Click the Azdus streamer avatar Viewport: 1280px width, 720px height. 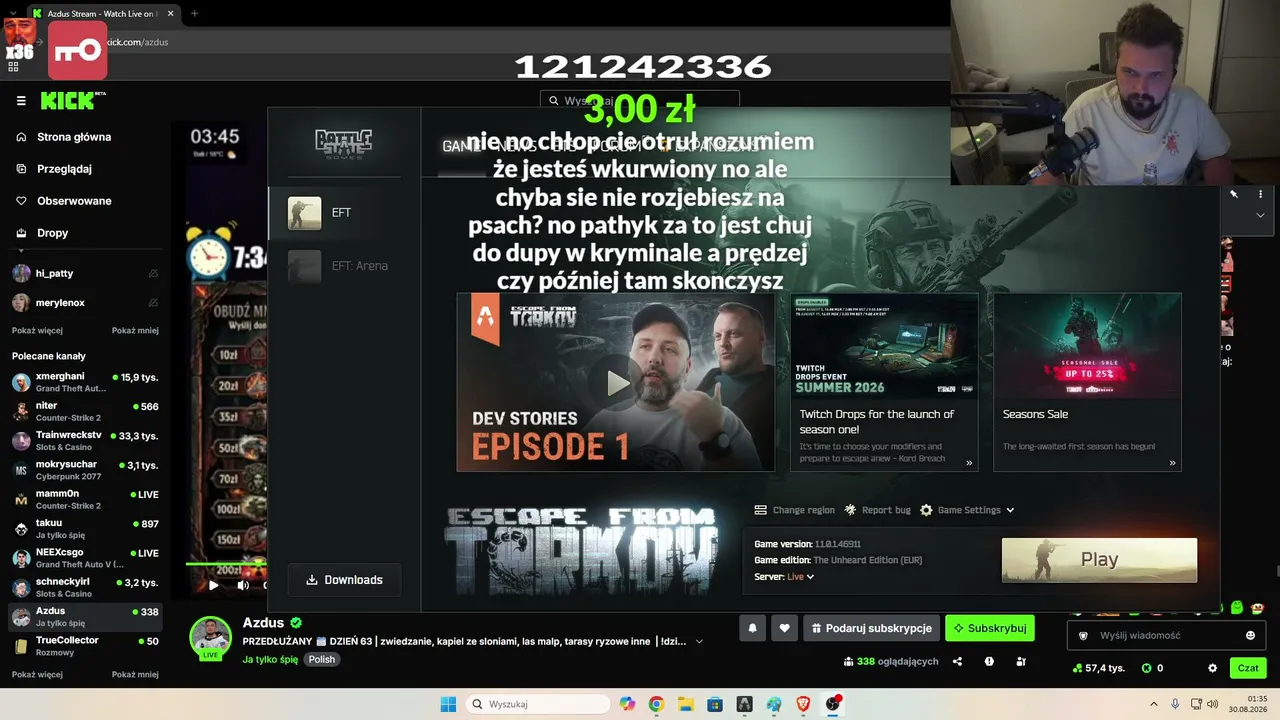pyautogui.click(x=210, y=638)
